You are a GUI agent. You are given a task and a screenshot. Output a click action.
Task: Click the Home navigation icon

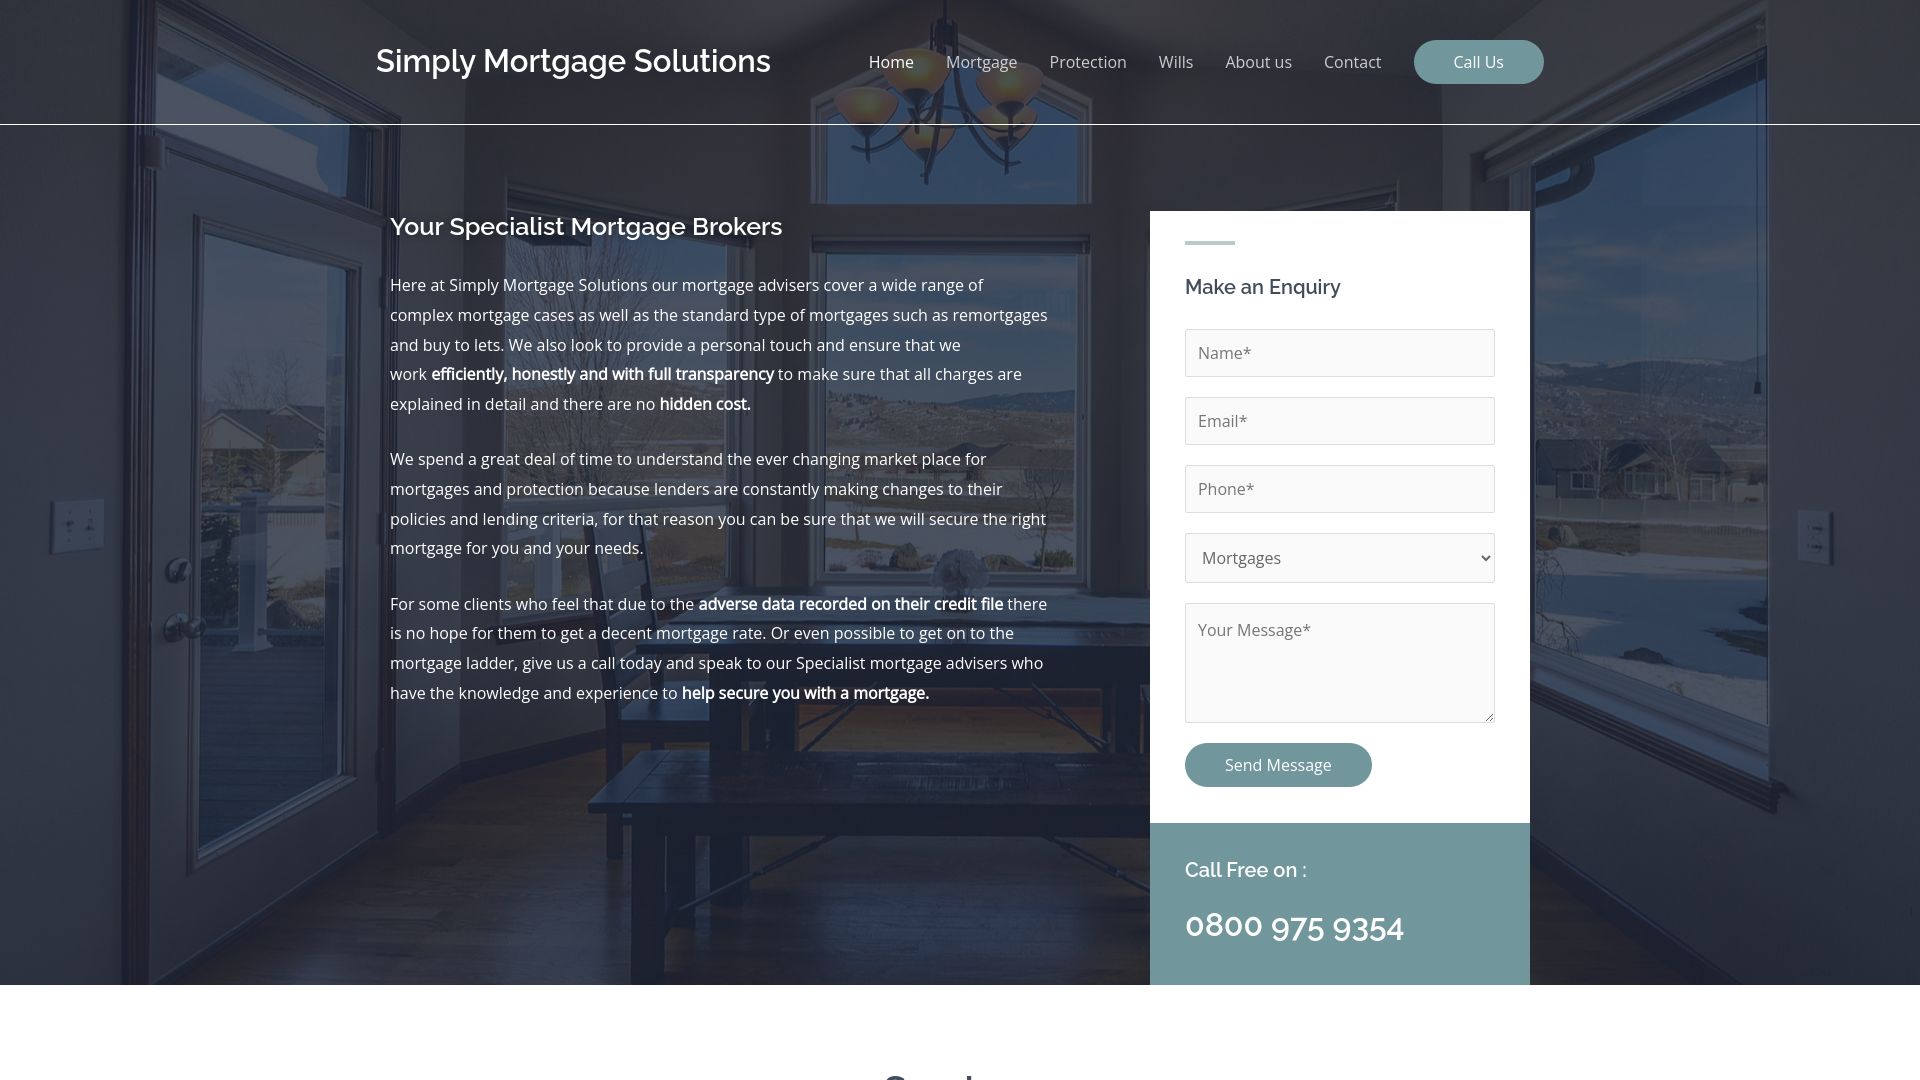[890, 62]
